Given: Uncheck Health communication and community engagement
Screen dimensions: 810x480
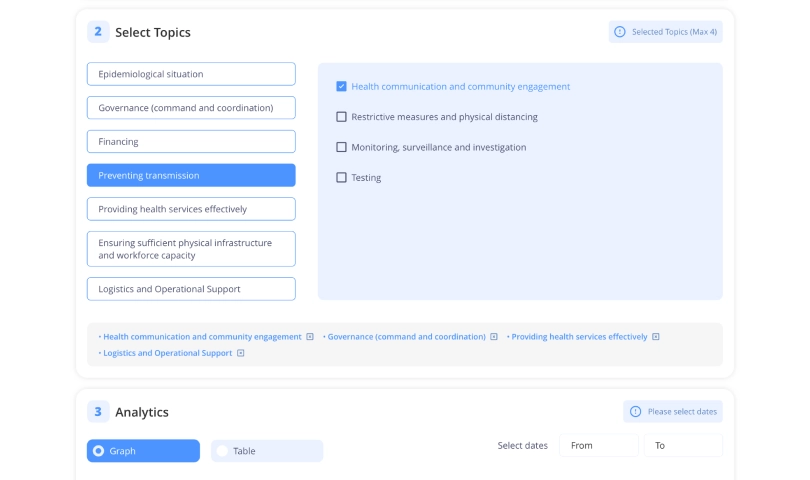Looking at the screenshot, I should point(342,87).
